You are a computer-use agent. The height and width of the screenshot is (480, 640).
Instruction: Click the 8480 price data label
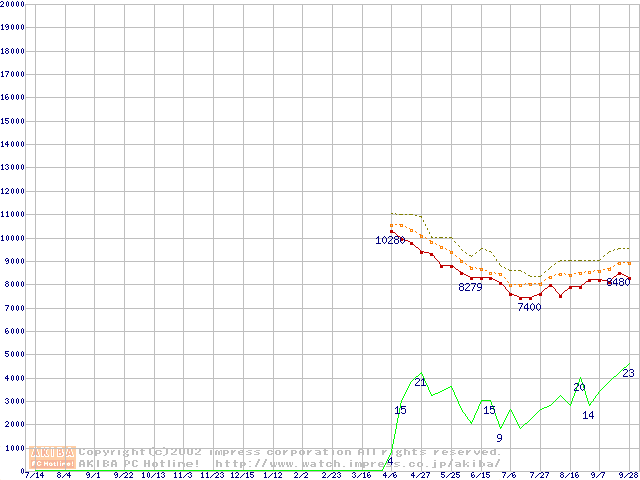[x=619, y=282]
